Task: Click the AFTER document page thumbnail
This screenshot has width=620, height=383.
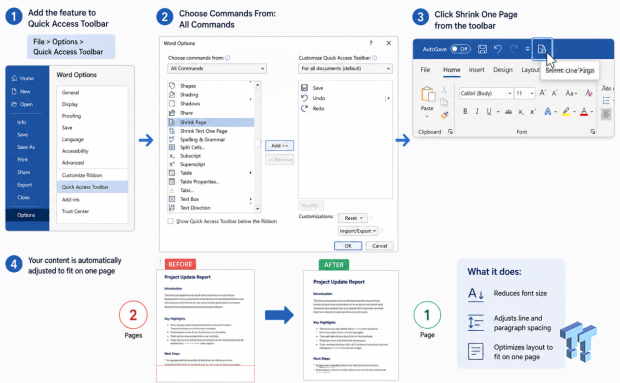Action: click(351, 326)
